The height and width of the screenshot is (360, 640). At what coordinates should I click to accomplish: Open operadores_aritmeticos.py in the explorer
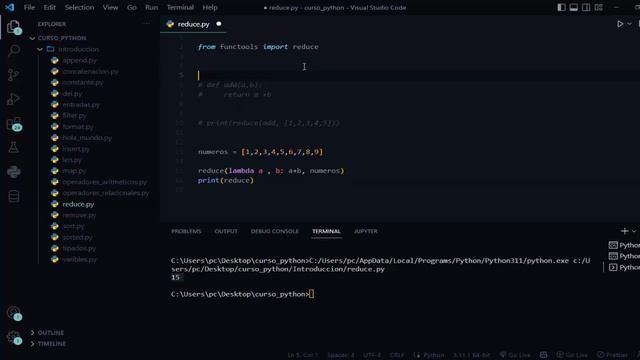105,182
